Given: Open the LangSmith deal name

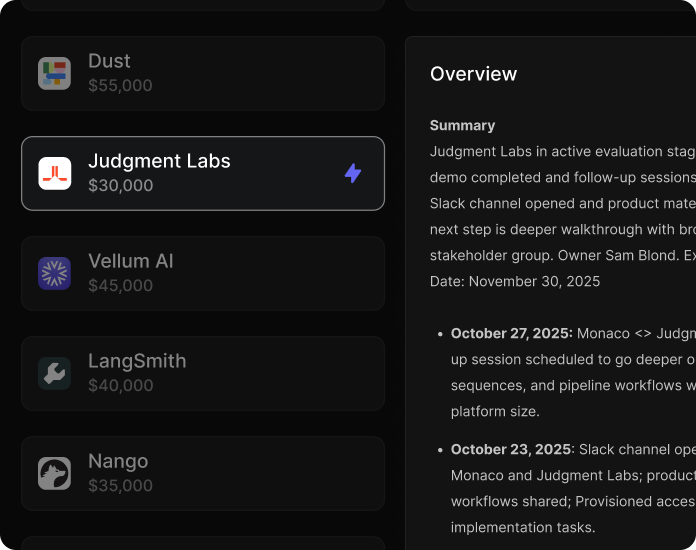Looking at the screenshot, I should pos(137,361).
